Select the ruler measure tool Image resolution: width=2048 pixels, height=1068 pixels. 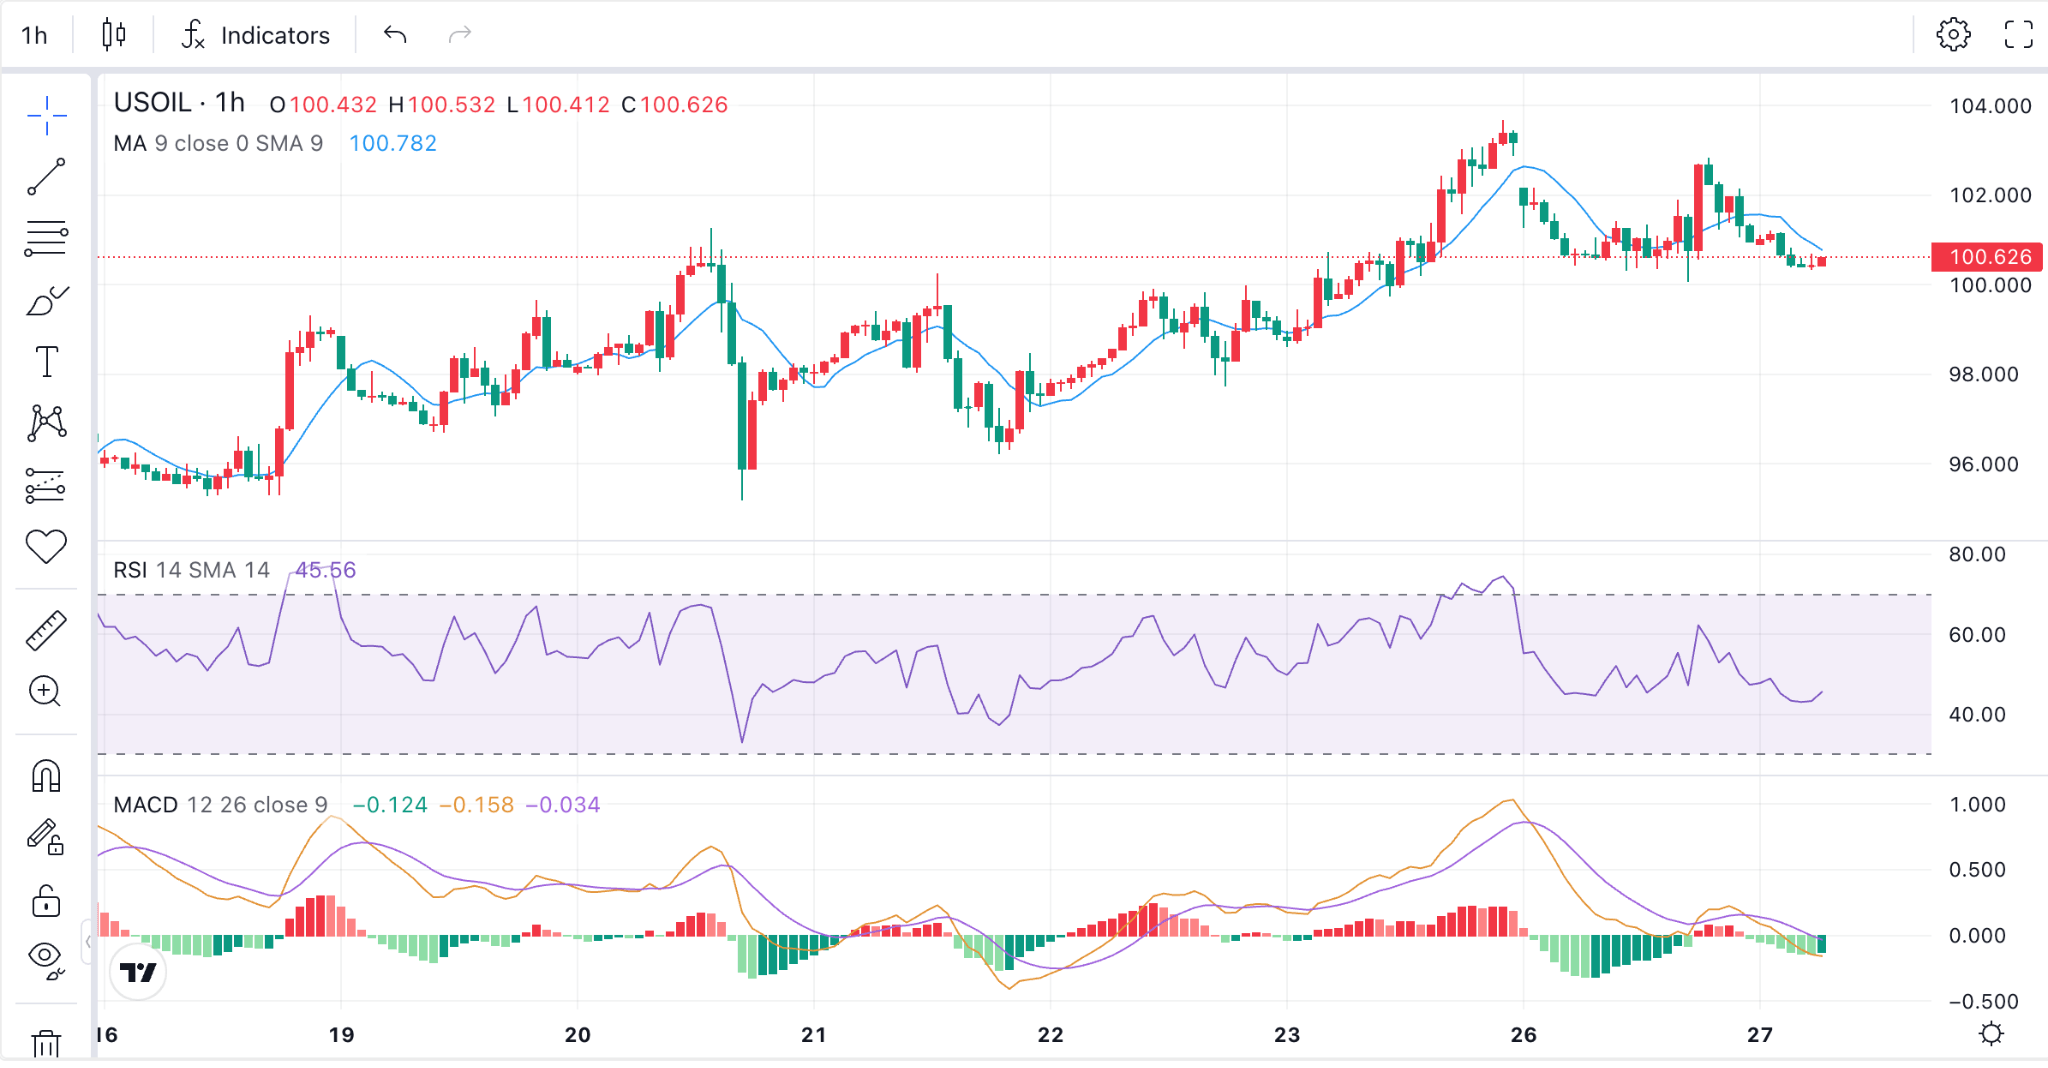pos(46,631)
